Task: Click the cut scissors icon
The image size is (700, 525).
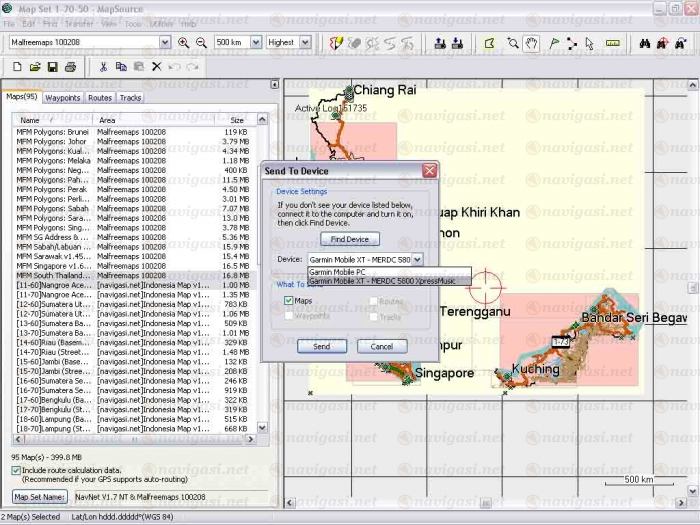Action: (103, 67)
